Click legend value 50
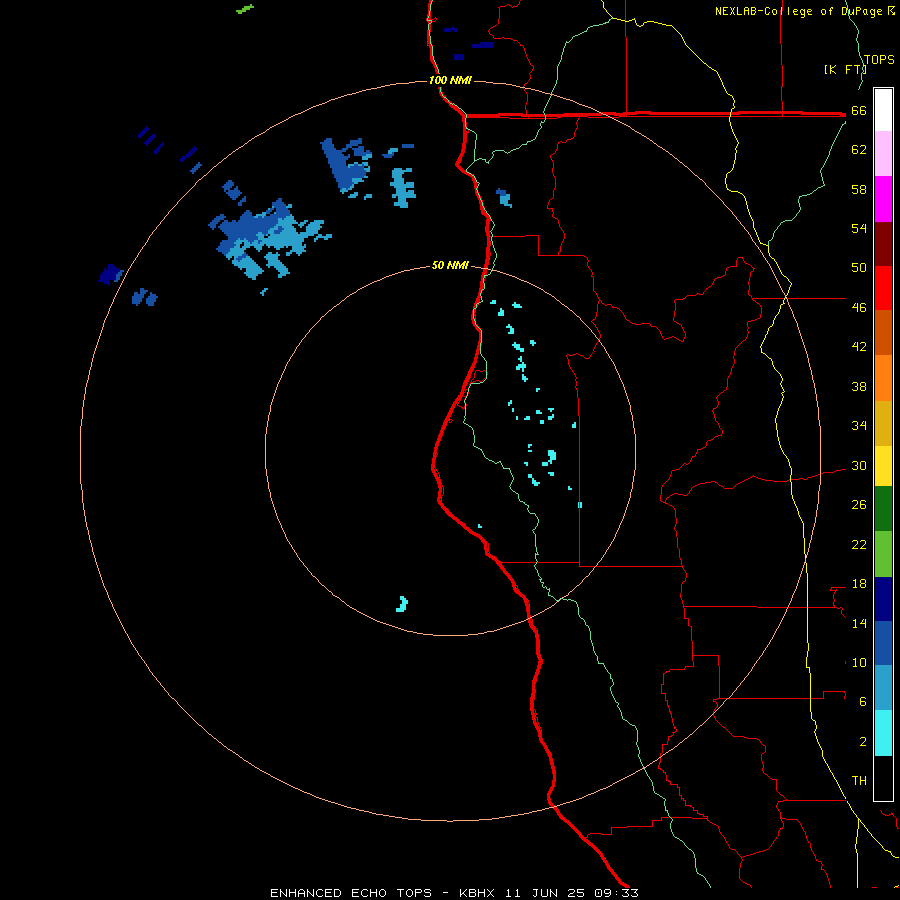 pyautogui.click(x=859, y=268)
